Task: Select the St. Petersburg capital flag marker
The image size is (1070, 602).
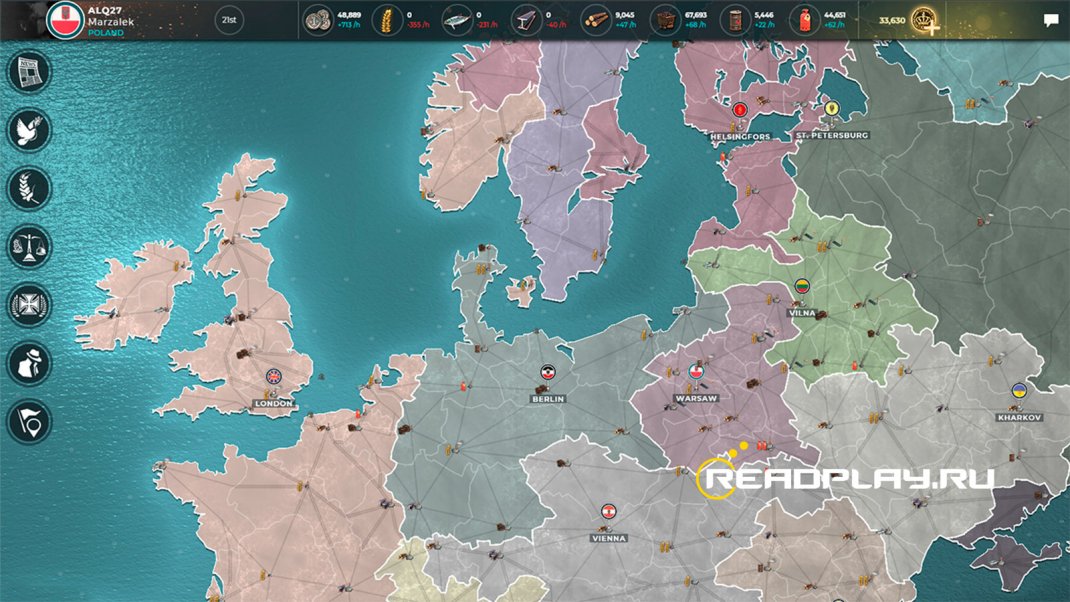Action: pos(832,108)
